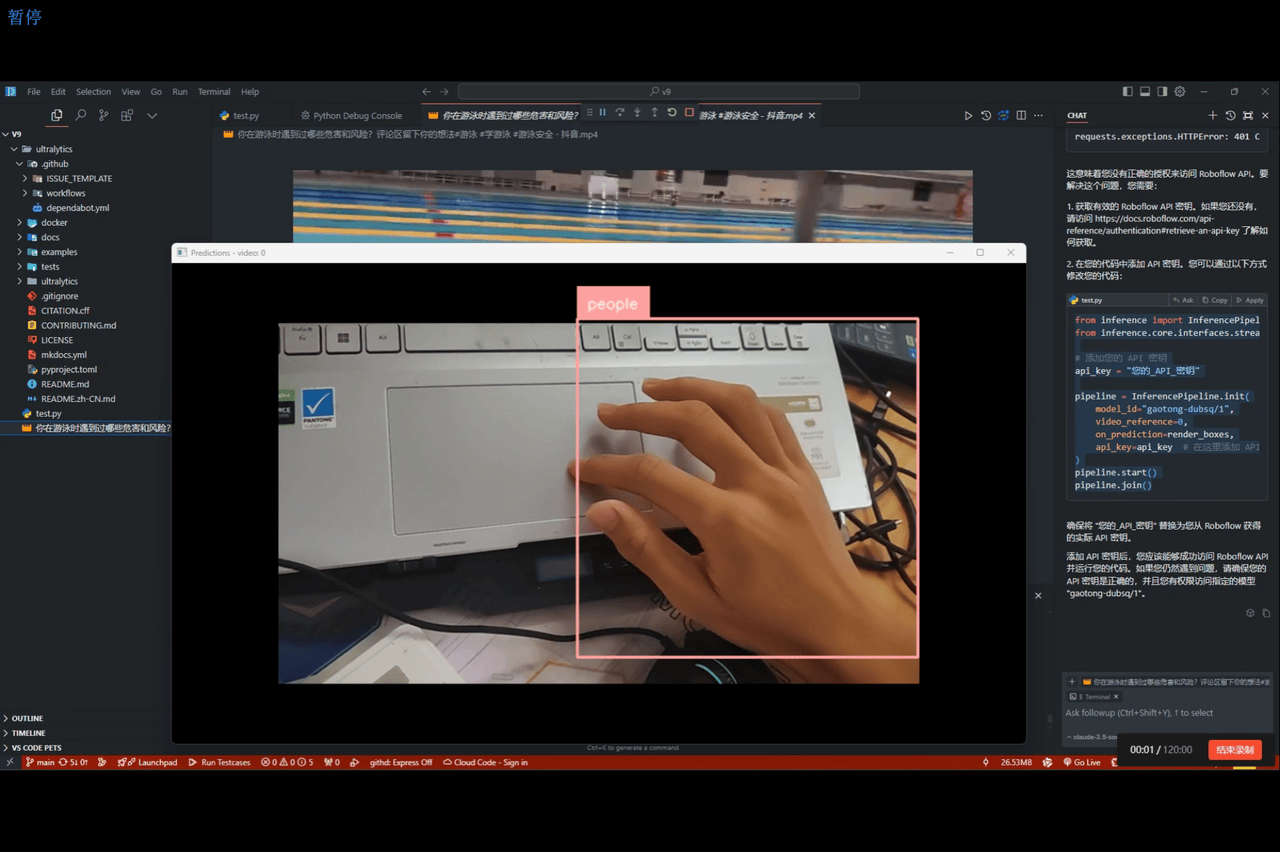The height and width of the screenshot is (852, 1280).
Task: Toggle githd Express Off in status bar
Action: pyautogui.click(x=400, y=762)
